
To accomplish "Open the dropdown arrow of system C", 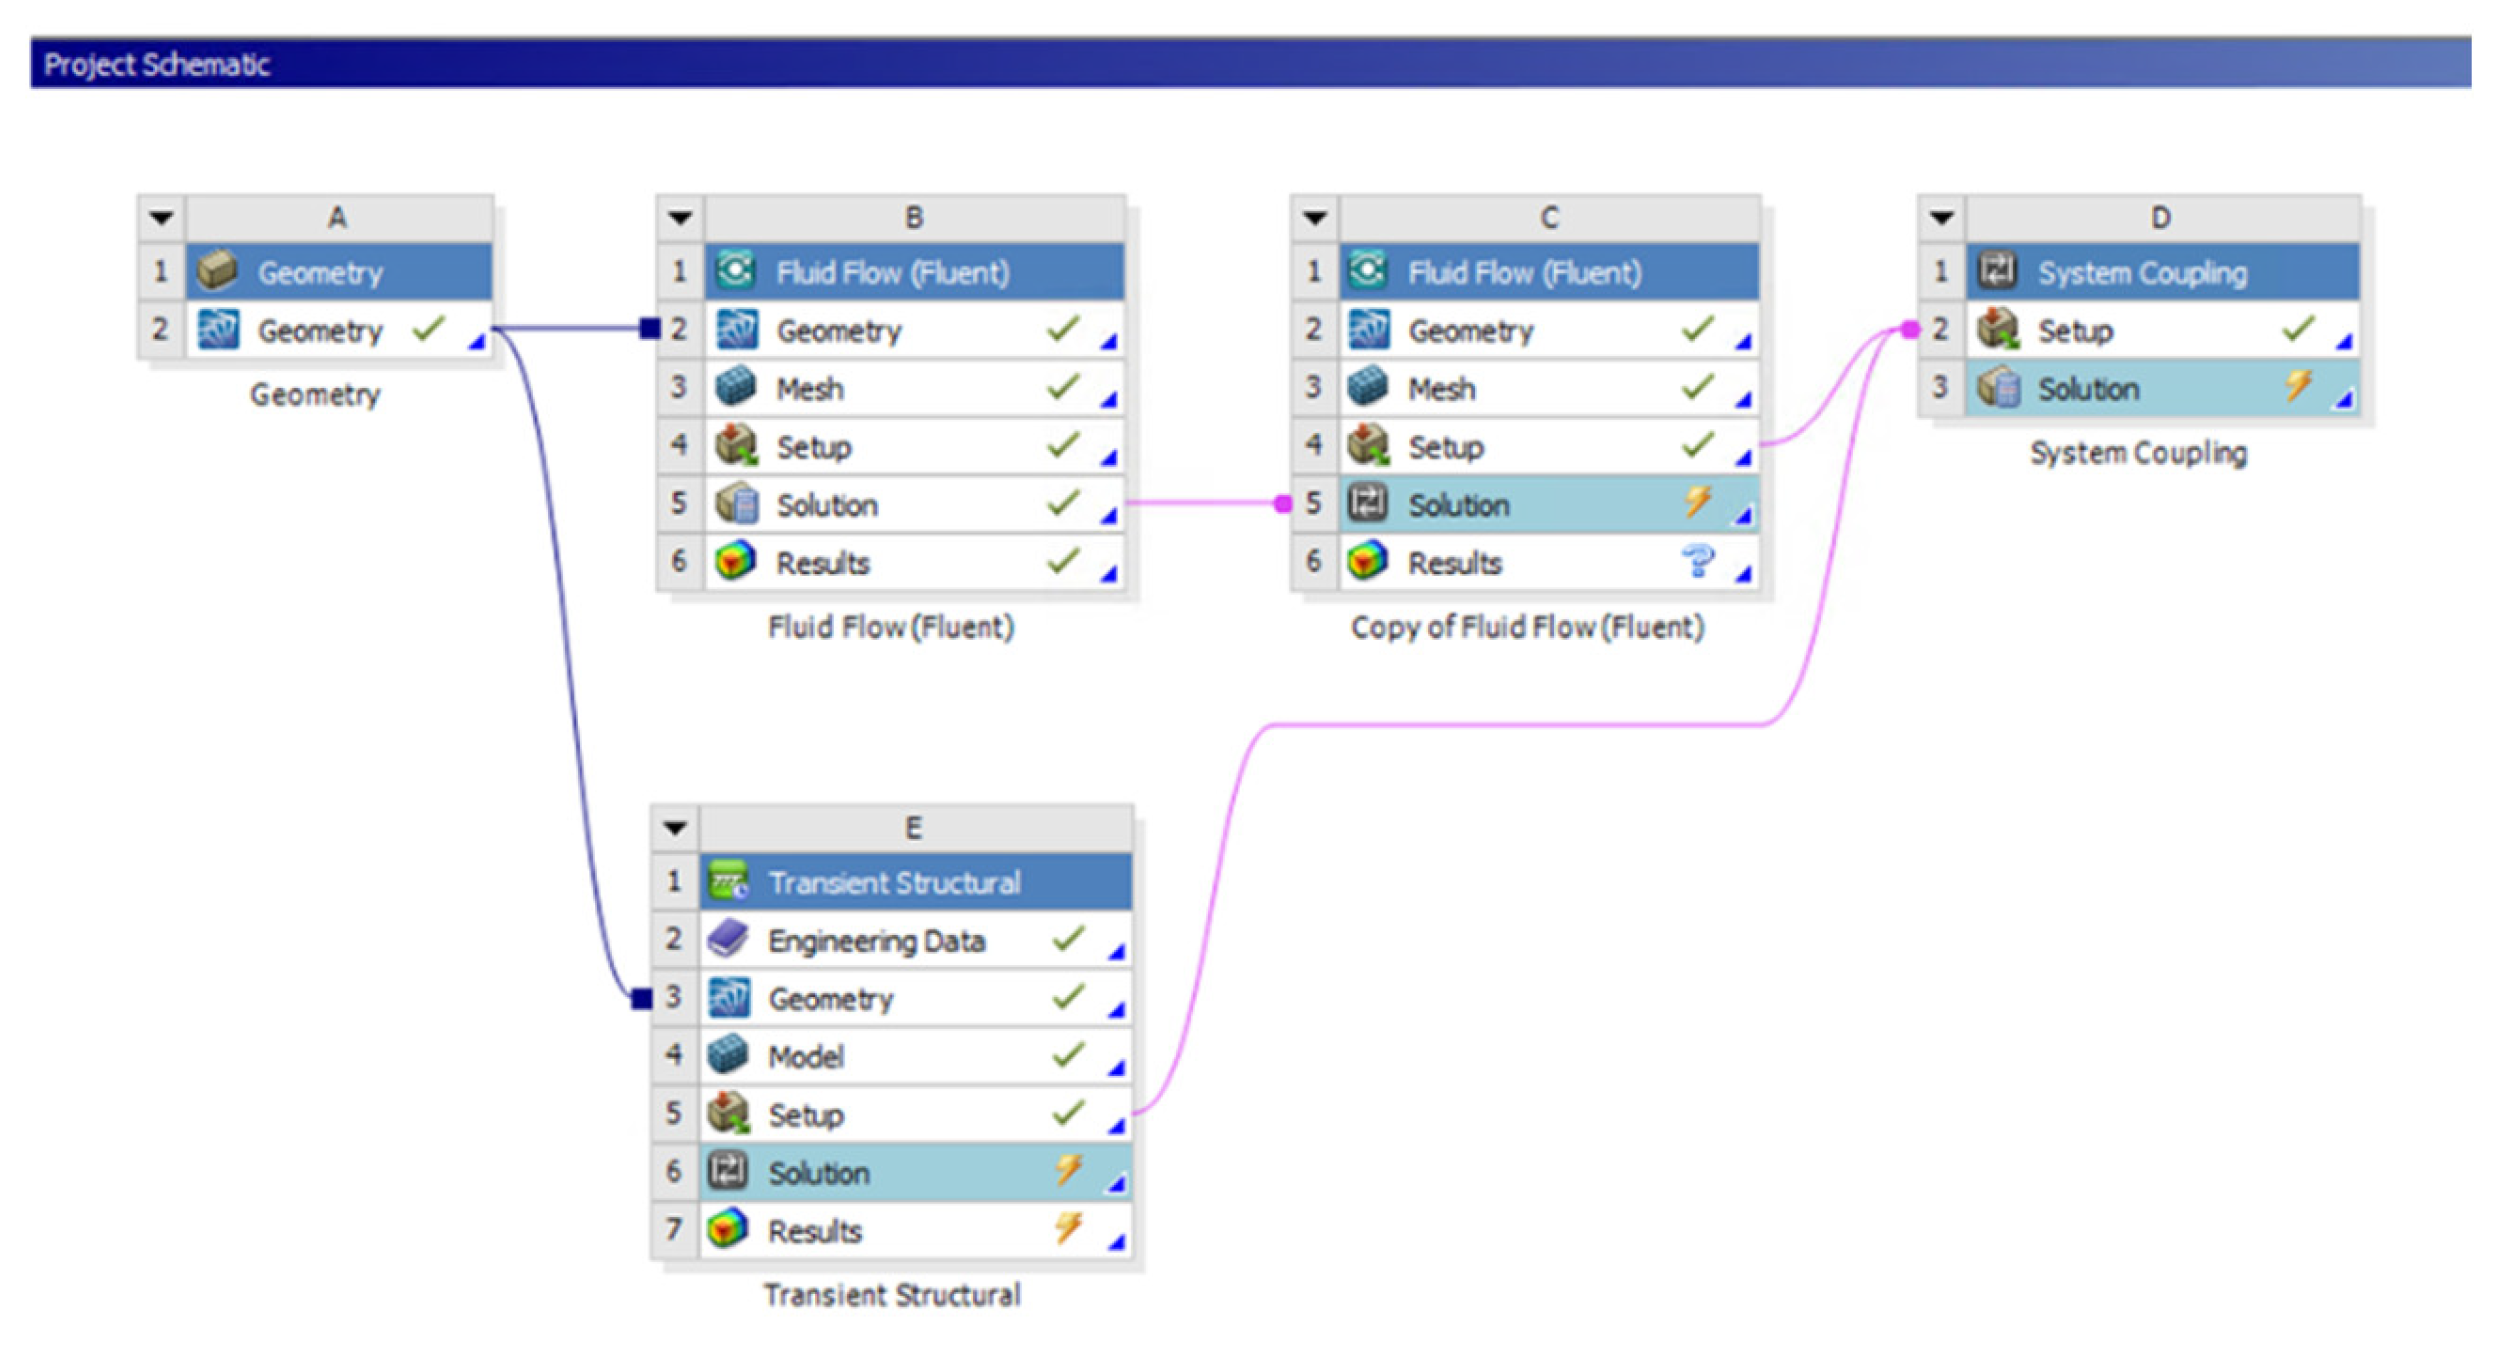I will click(1314, 217).
